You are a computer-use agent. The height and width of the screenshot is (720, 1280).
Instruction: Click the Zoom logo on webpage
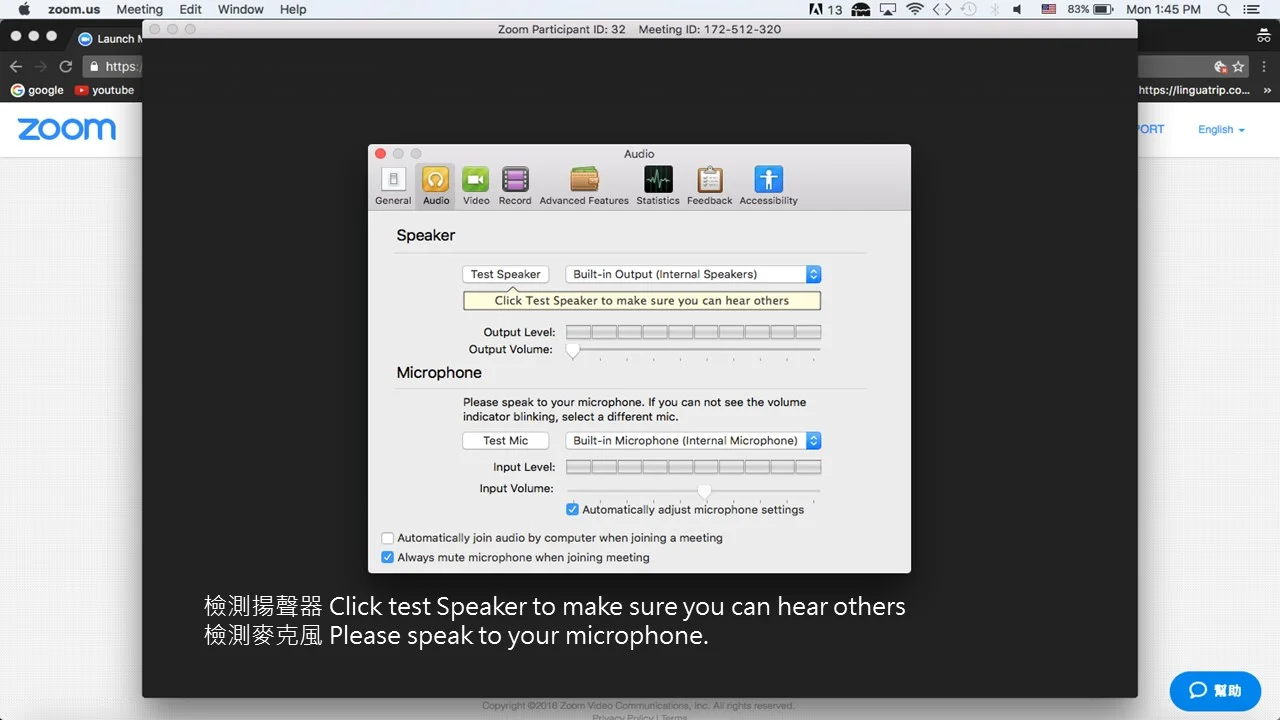pos(67,129)
